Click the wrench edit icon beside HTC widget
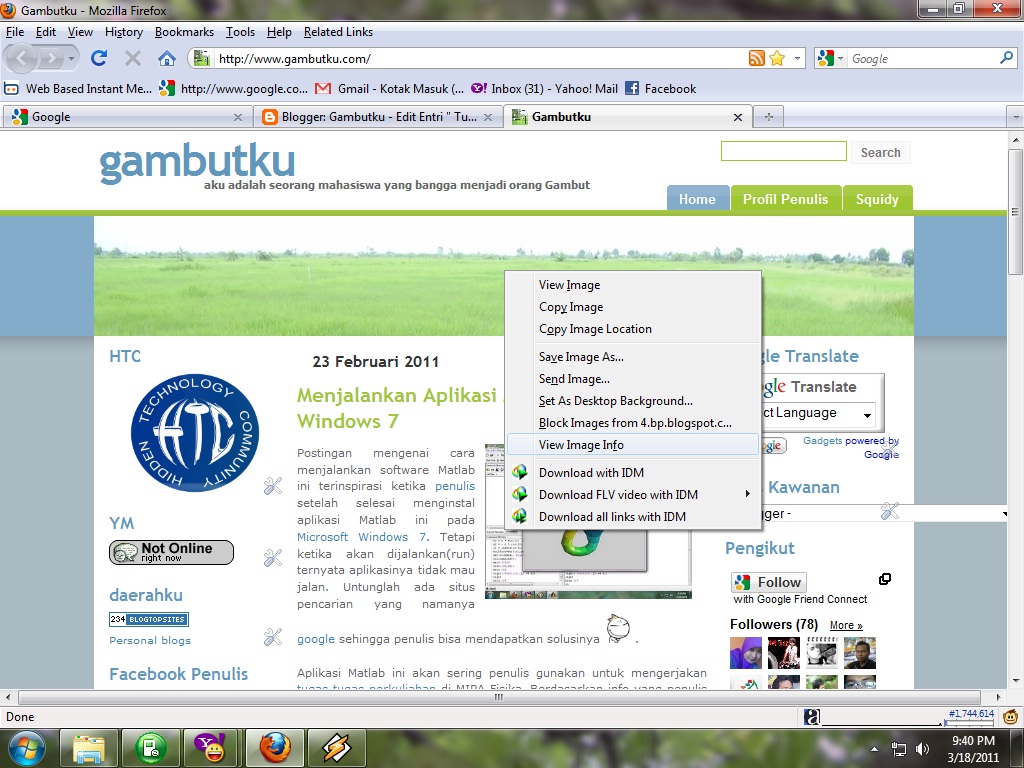1024x768 pixels. 273,485
